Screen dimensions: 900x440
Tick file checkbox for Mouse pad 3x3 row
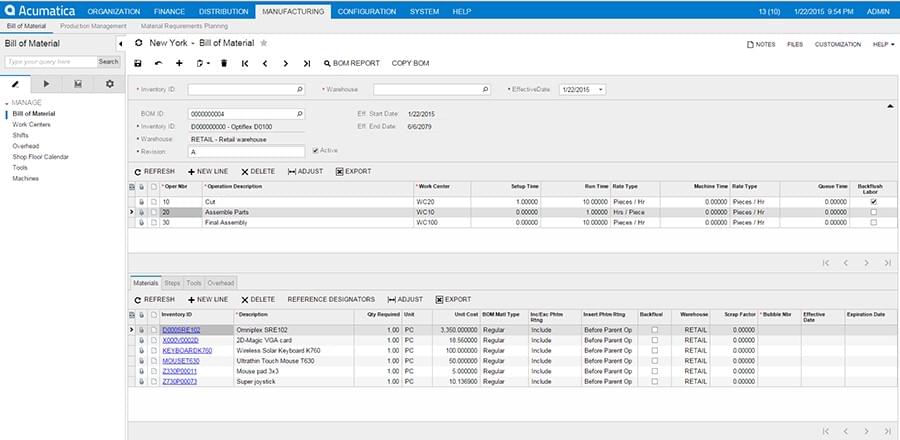(154, 371)
